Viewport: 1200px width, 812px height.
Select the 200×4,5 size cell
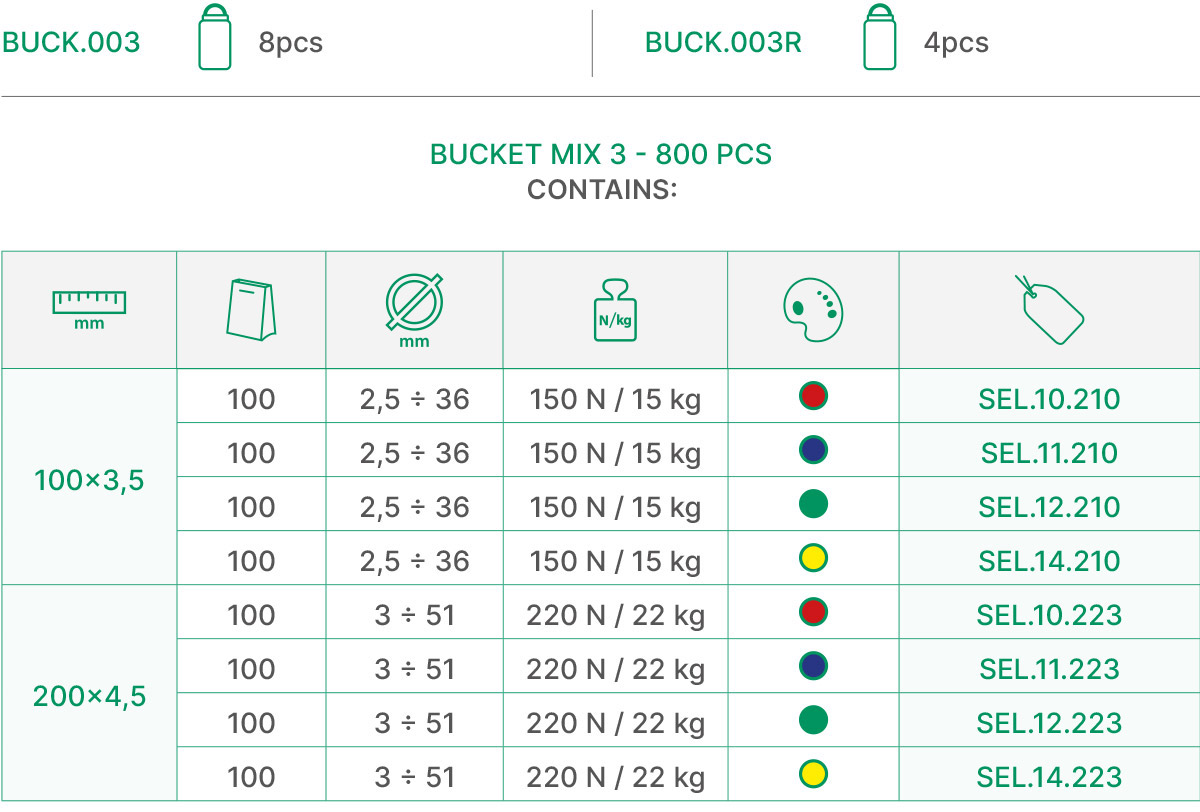[x=89, y=696]
